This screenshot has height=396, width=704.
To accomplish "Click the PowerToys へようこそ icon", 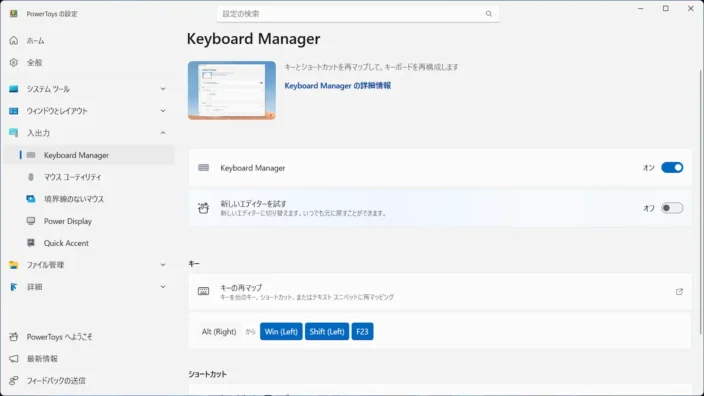I will click(13, 337).
